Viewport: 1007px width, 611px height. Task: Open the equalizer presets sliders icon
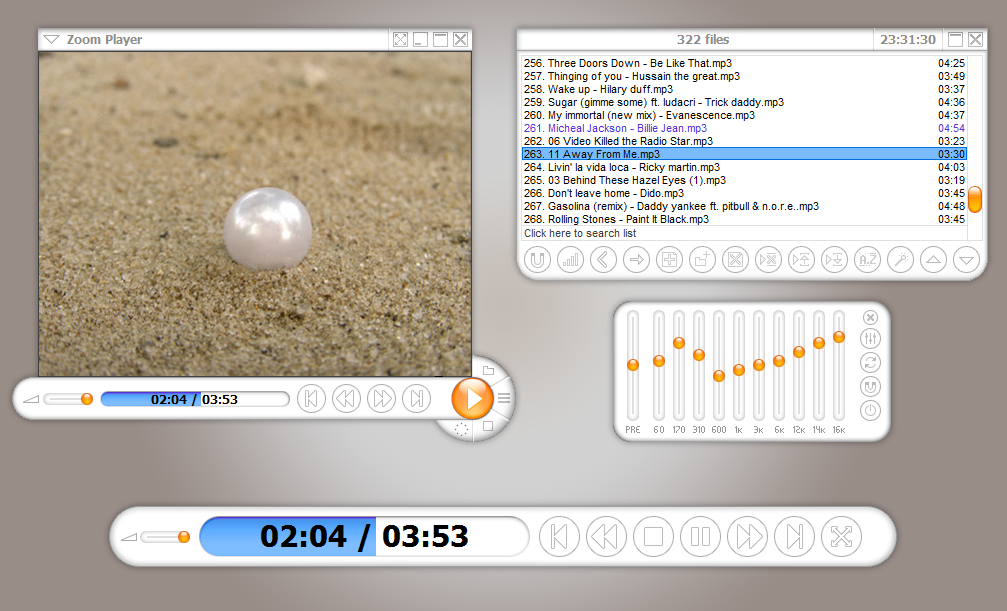(870, 339)
